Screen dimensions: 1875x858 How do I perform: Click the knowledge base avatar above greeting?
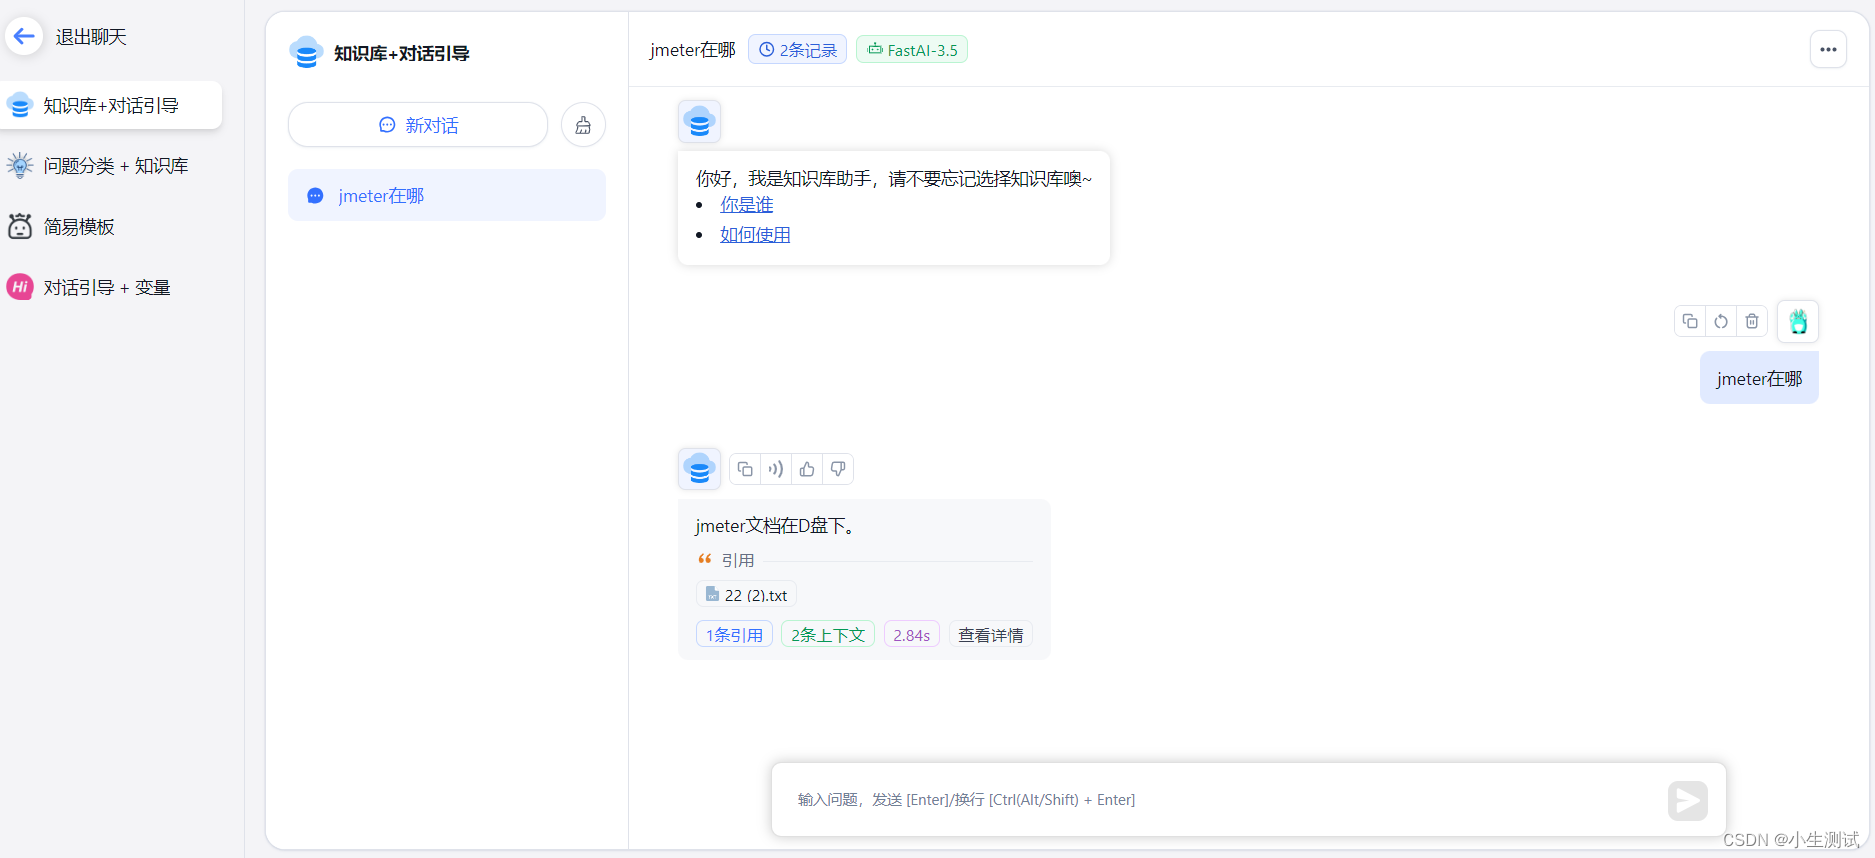coord(700,122)
